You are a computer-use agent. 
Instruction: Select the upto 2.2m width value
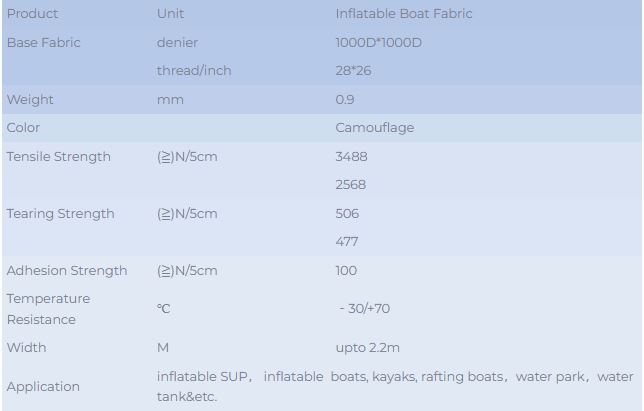pos(367,347)
